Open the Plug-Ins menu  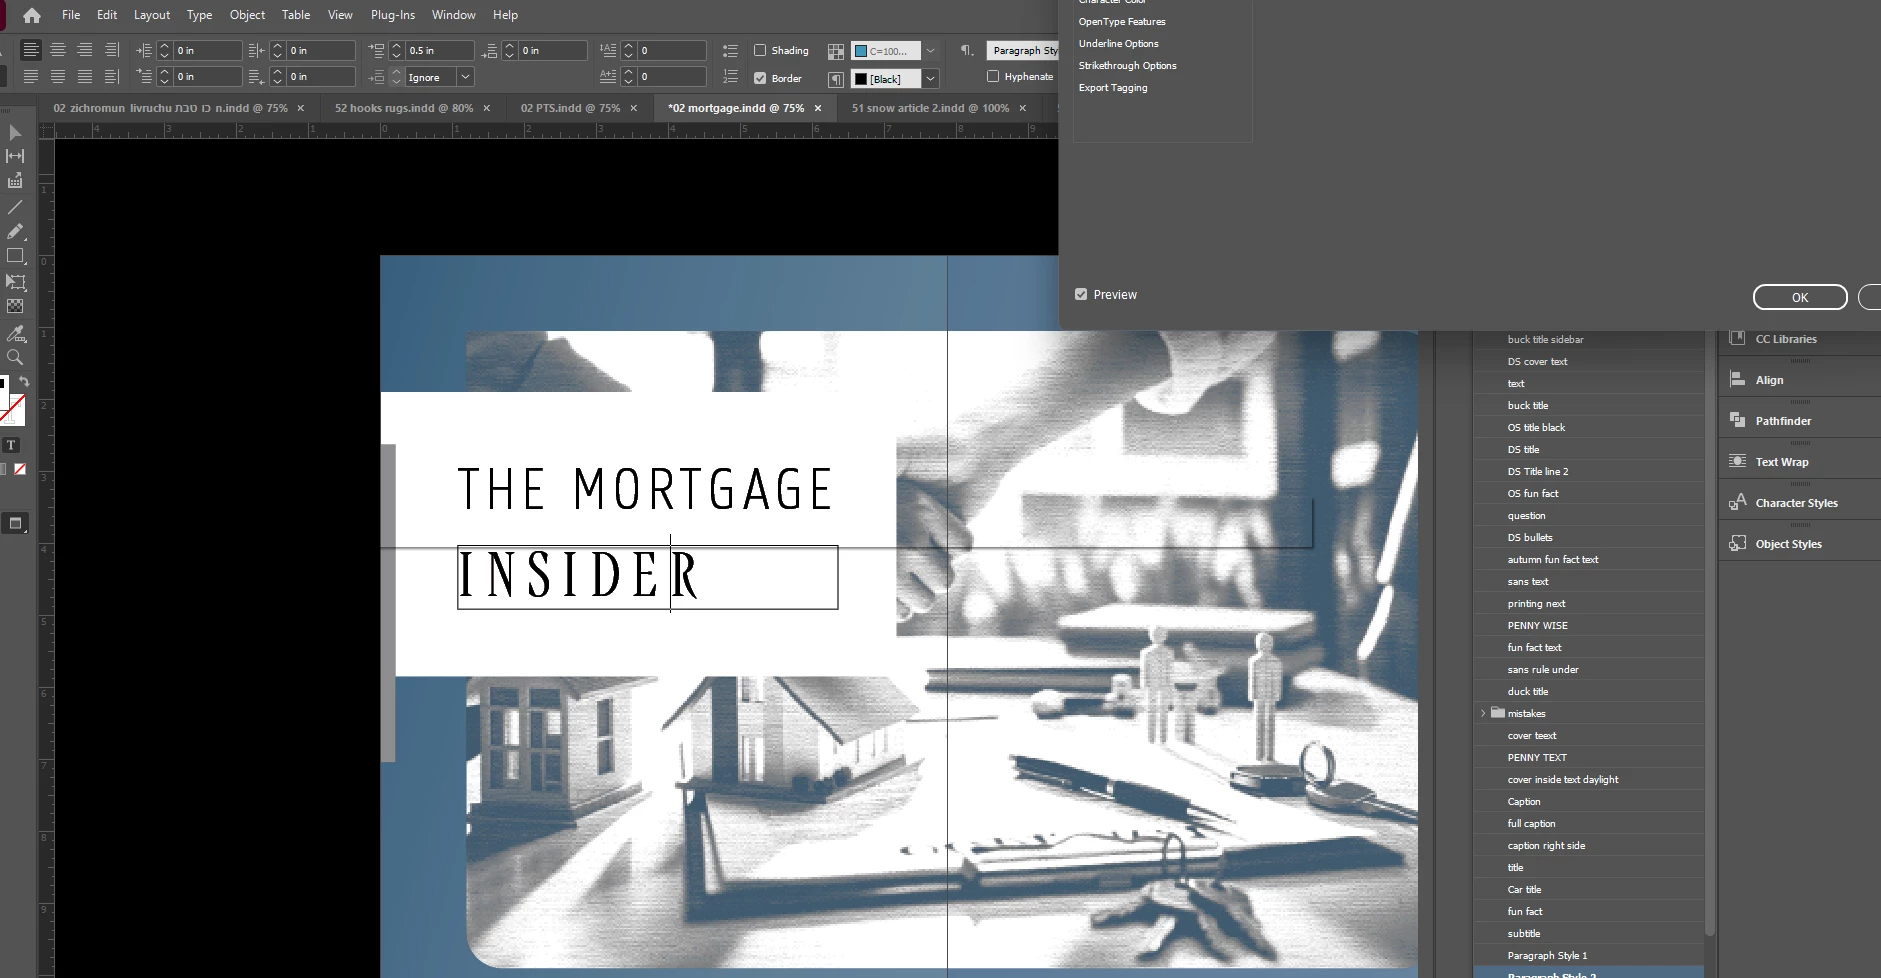[393, 15]
